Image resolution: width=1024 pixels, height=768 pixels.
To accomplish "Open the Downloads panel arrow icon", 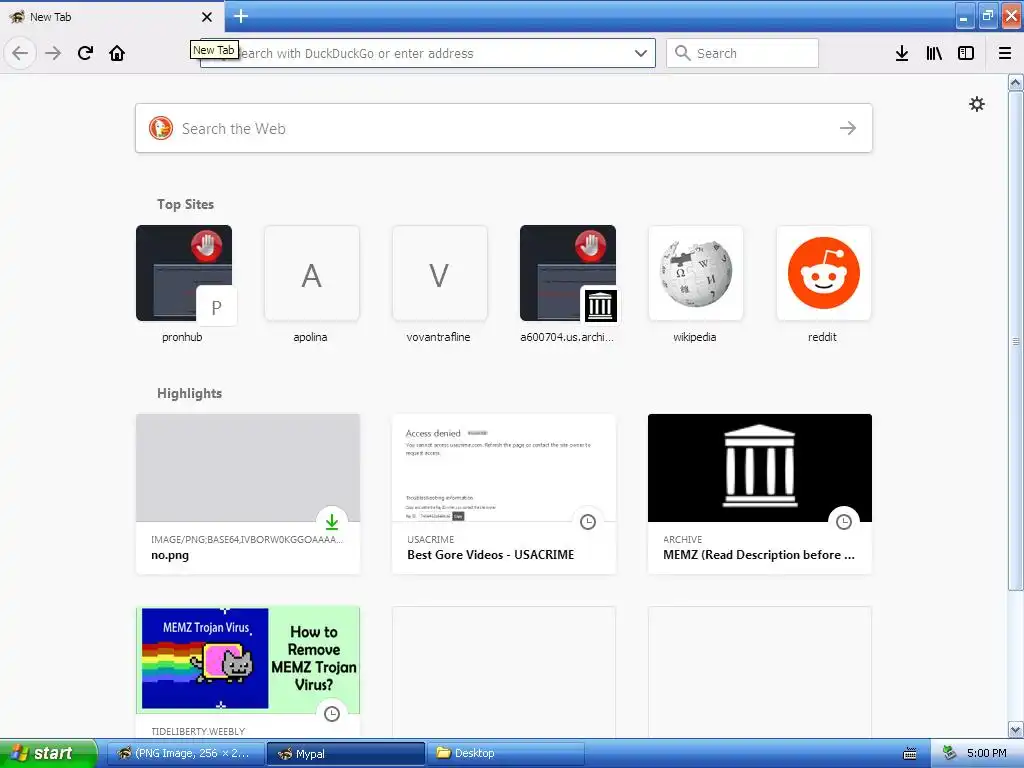I will (902, 53).
